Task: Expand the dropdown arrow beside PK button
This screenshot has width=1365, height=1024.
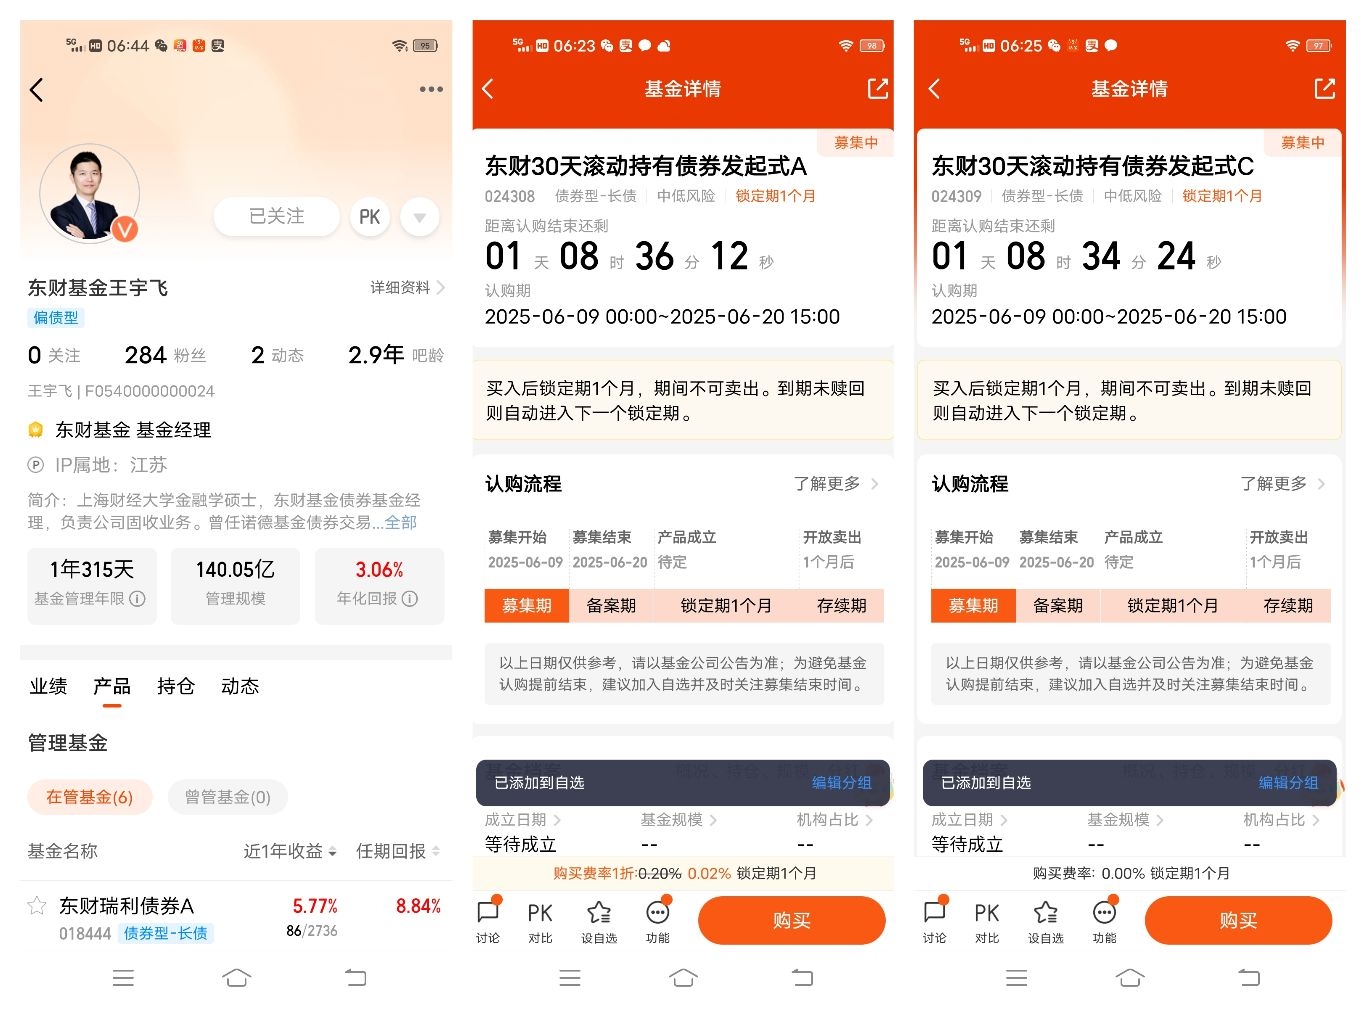Action: tap(420, 217)
